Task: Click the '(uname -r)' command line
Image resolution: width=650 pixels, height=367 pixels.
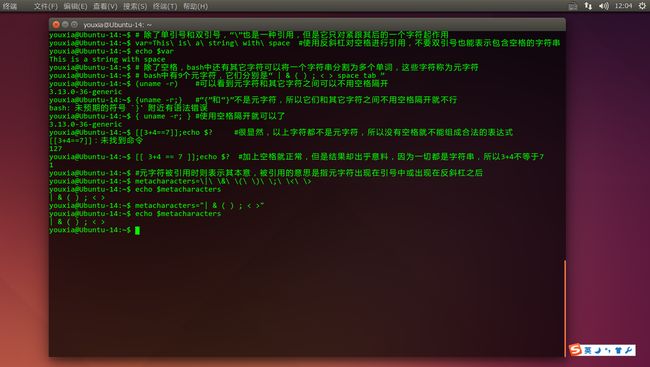Action: [218, 84]
